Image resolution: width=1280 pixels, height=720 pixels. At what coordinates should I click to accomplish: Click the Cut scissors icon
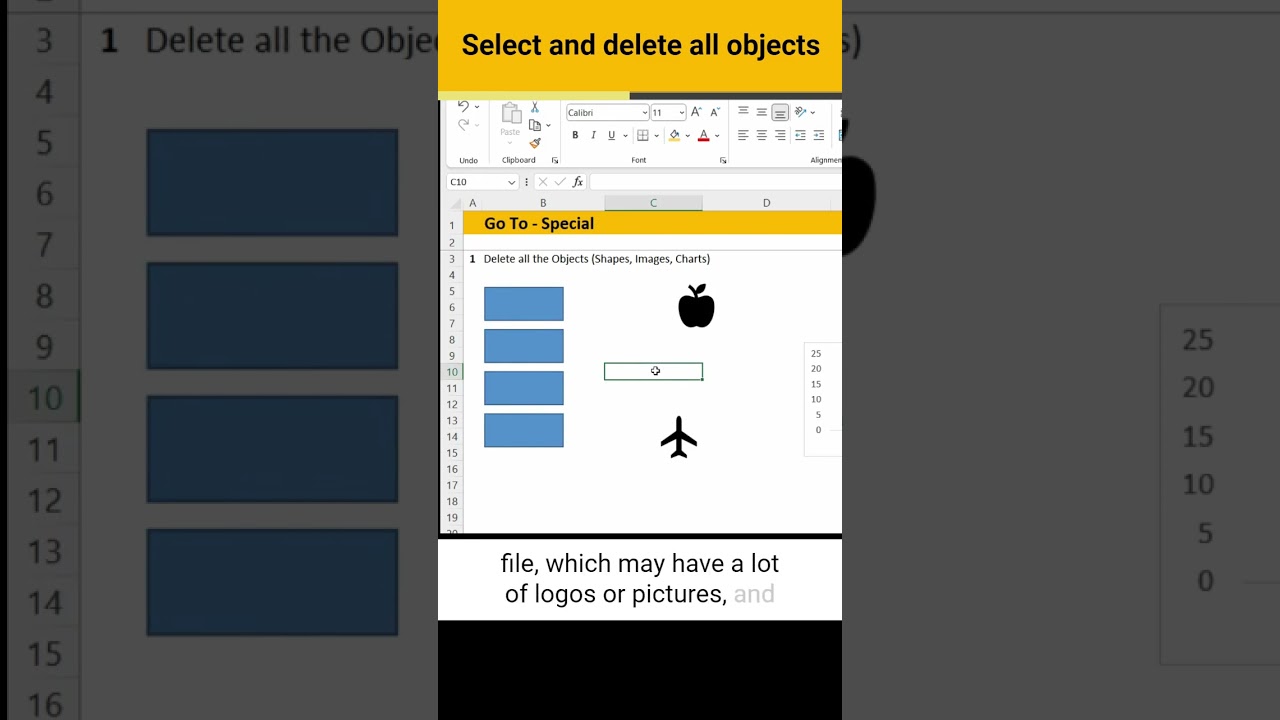tap(535, 107)
